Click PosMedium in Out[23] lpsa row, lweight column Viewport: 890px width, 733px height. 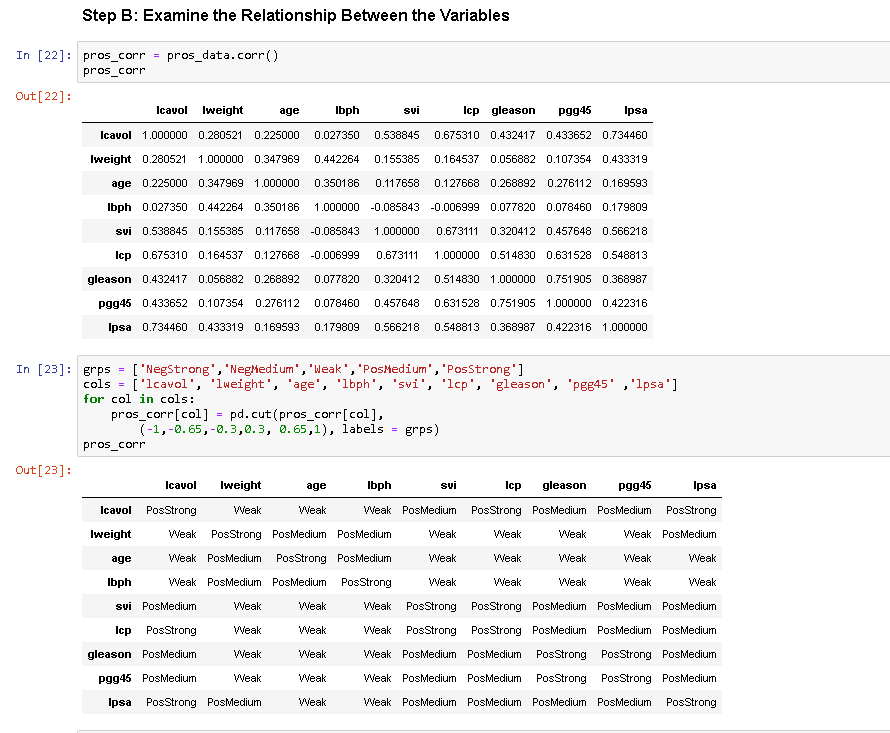234,702
